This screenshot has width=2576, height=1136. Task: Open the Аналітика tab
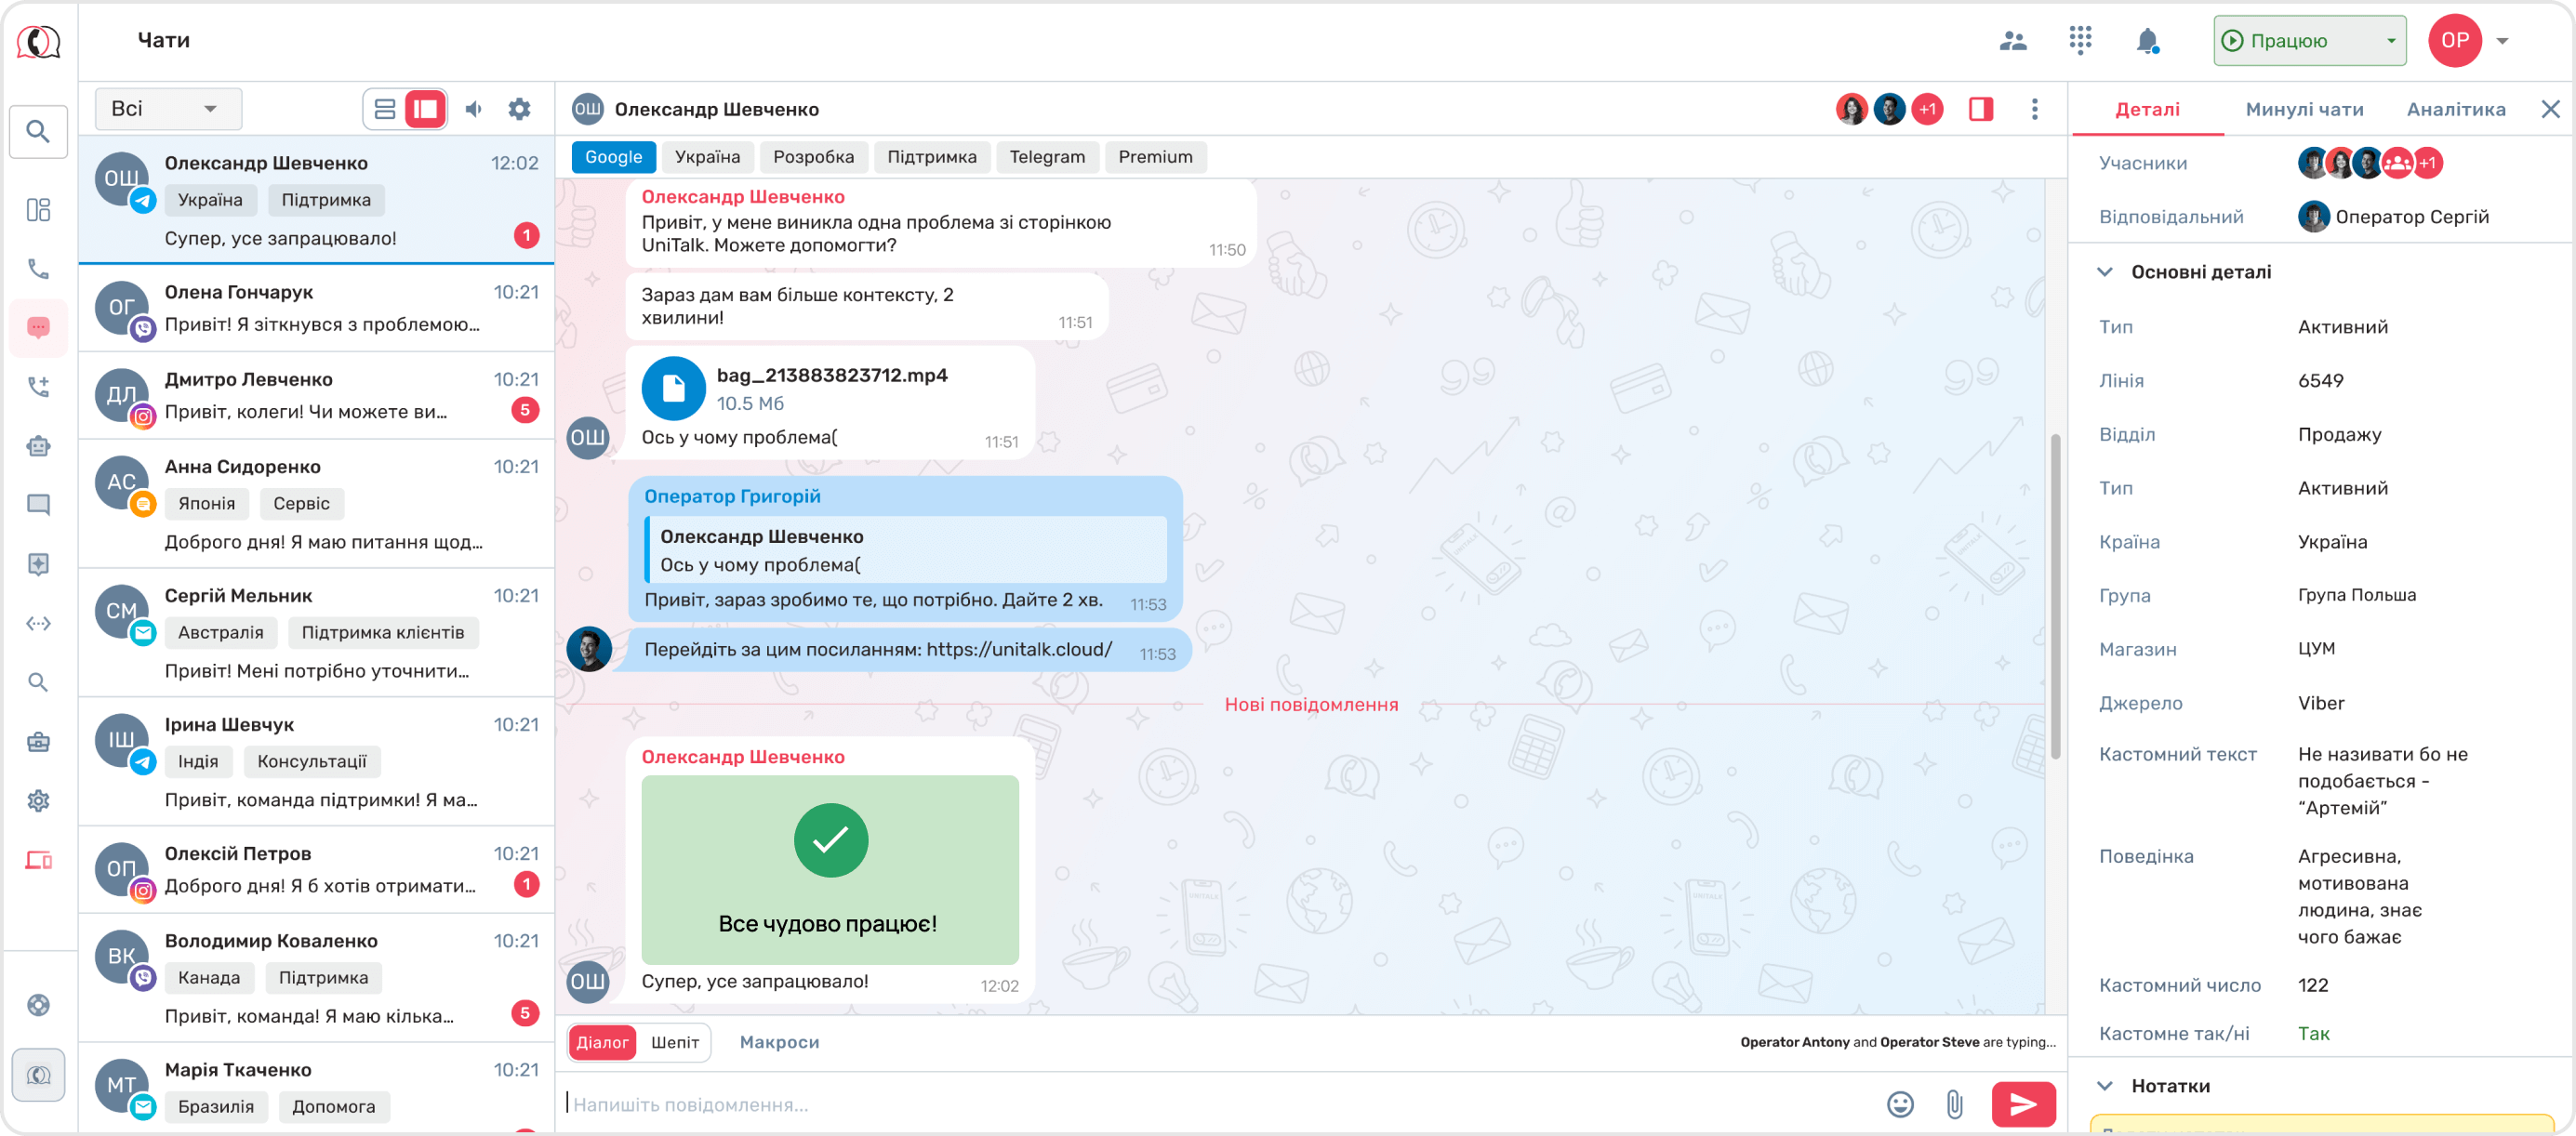point(2455,110)
